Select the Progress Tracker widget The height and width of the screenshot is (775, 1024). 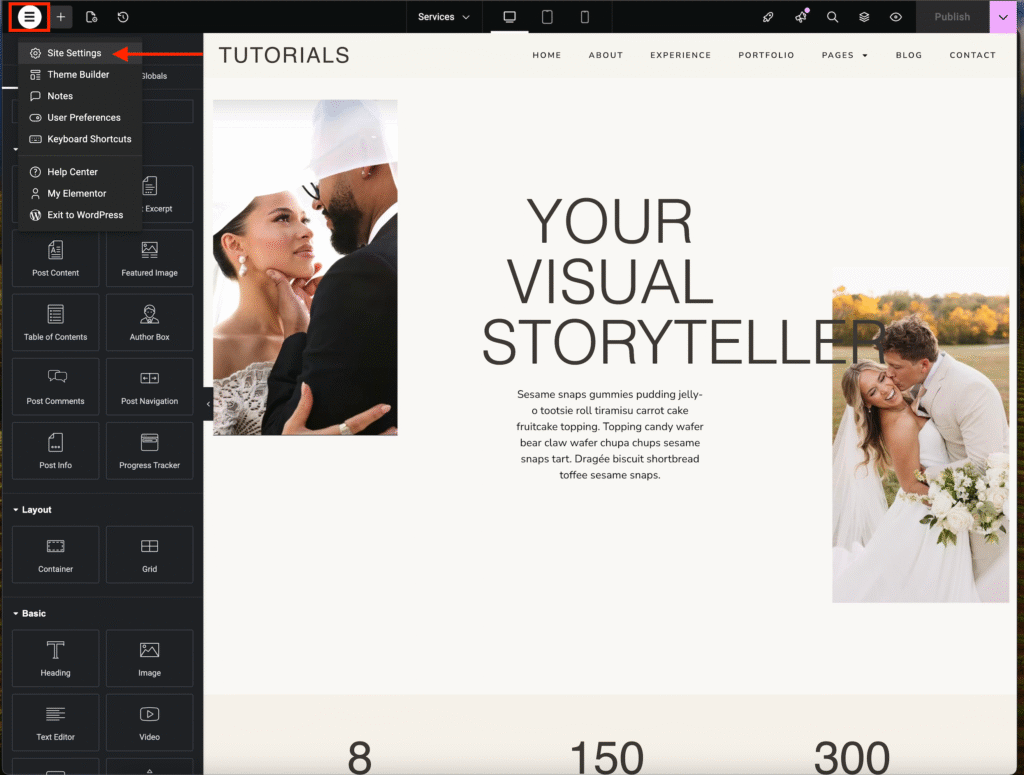click(x=149, y=451)
